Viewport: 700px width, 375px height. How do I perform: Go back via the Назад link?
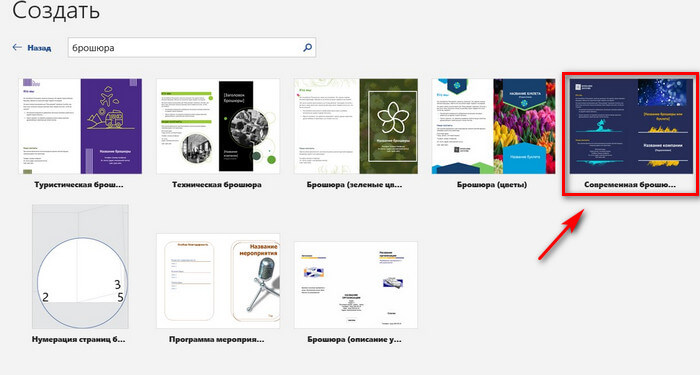(39, 48)
